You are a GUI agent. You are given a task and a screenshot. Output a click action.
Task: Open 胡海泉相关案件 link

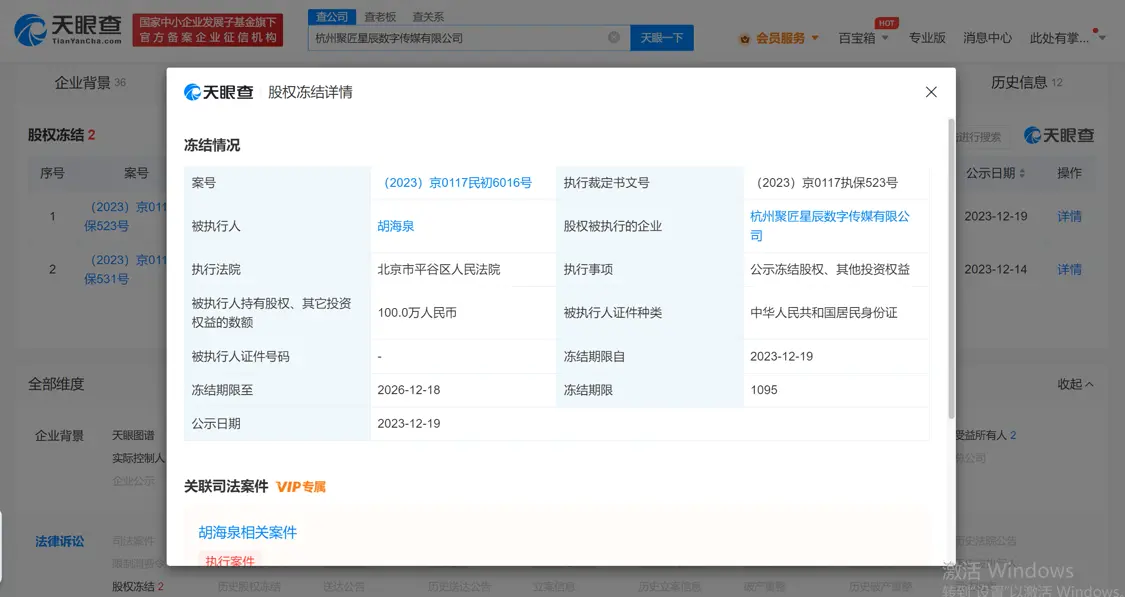248,532
